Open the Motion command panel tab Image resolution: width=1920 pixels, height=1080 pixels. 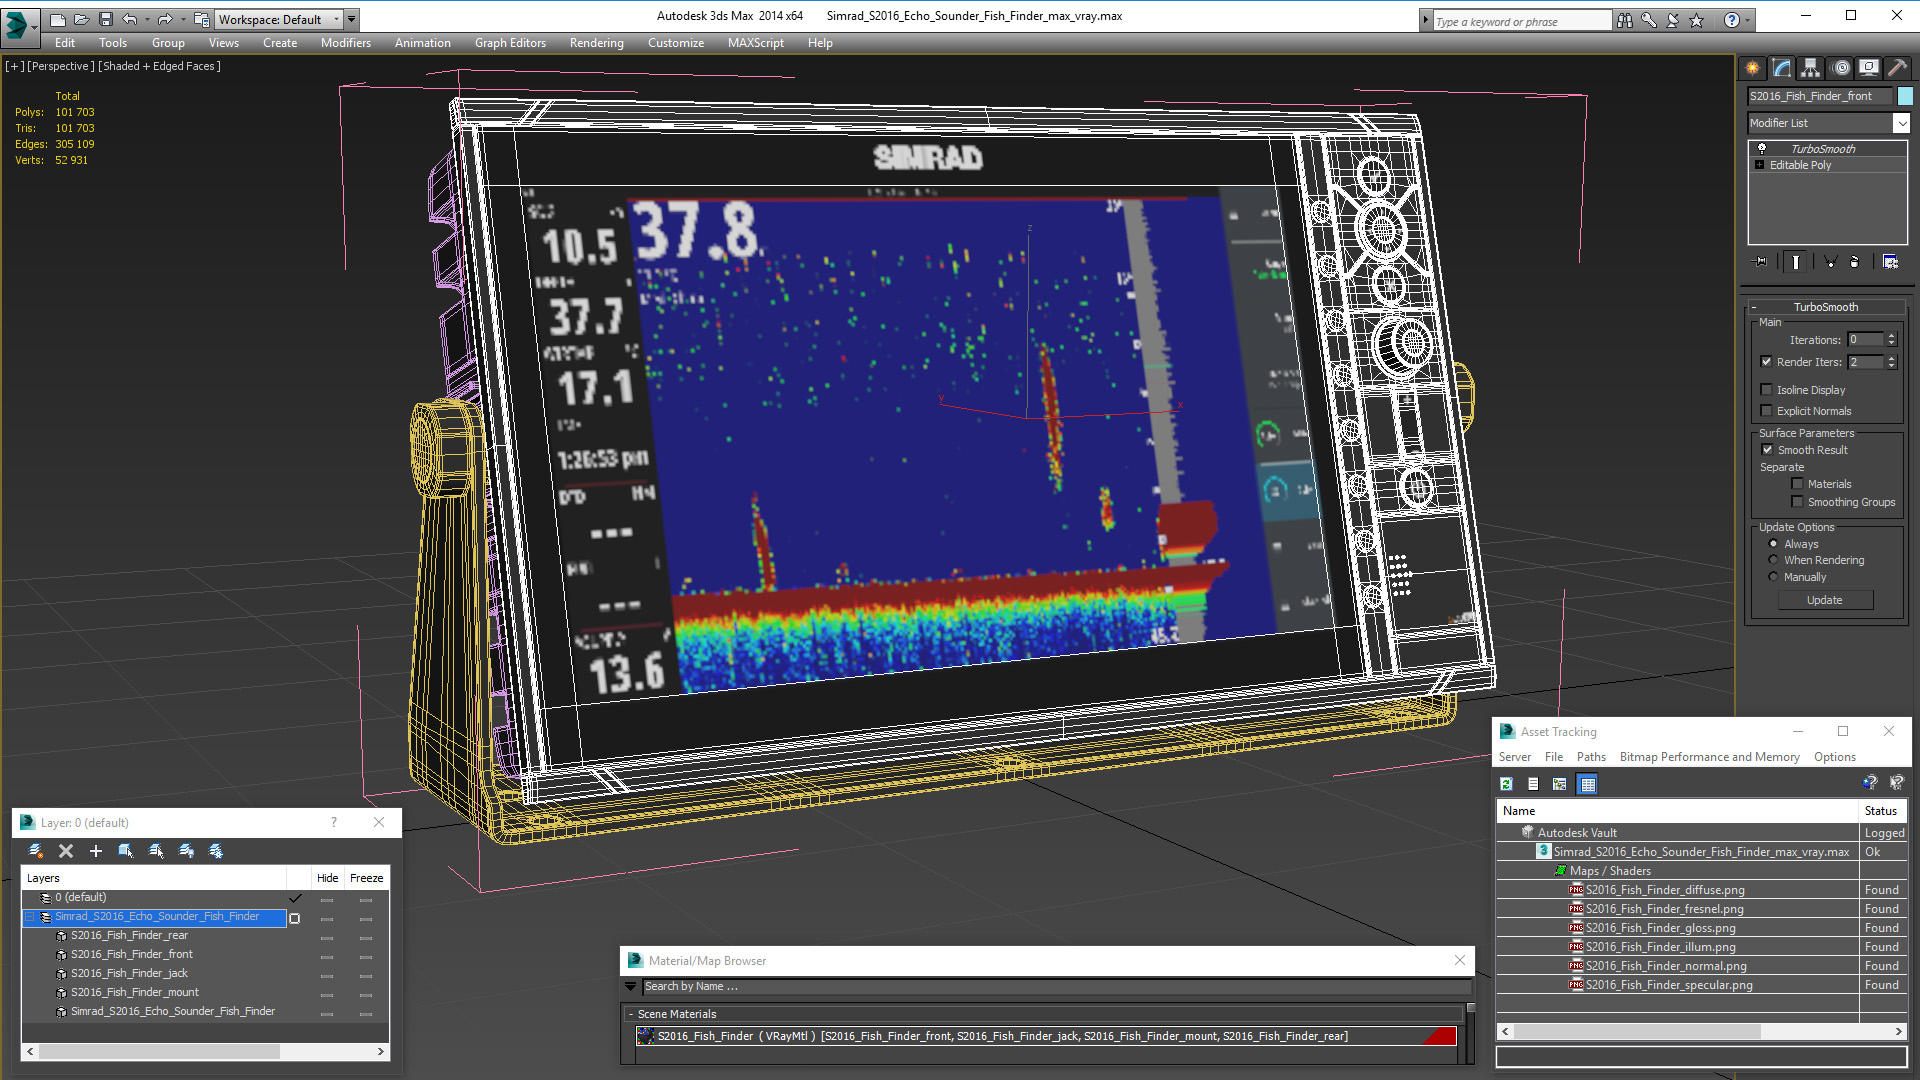click(x=1841, y=68)
